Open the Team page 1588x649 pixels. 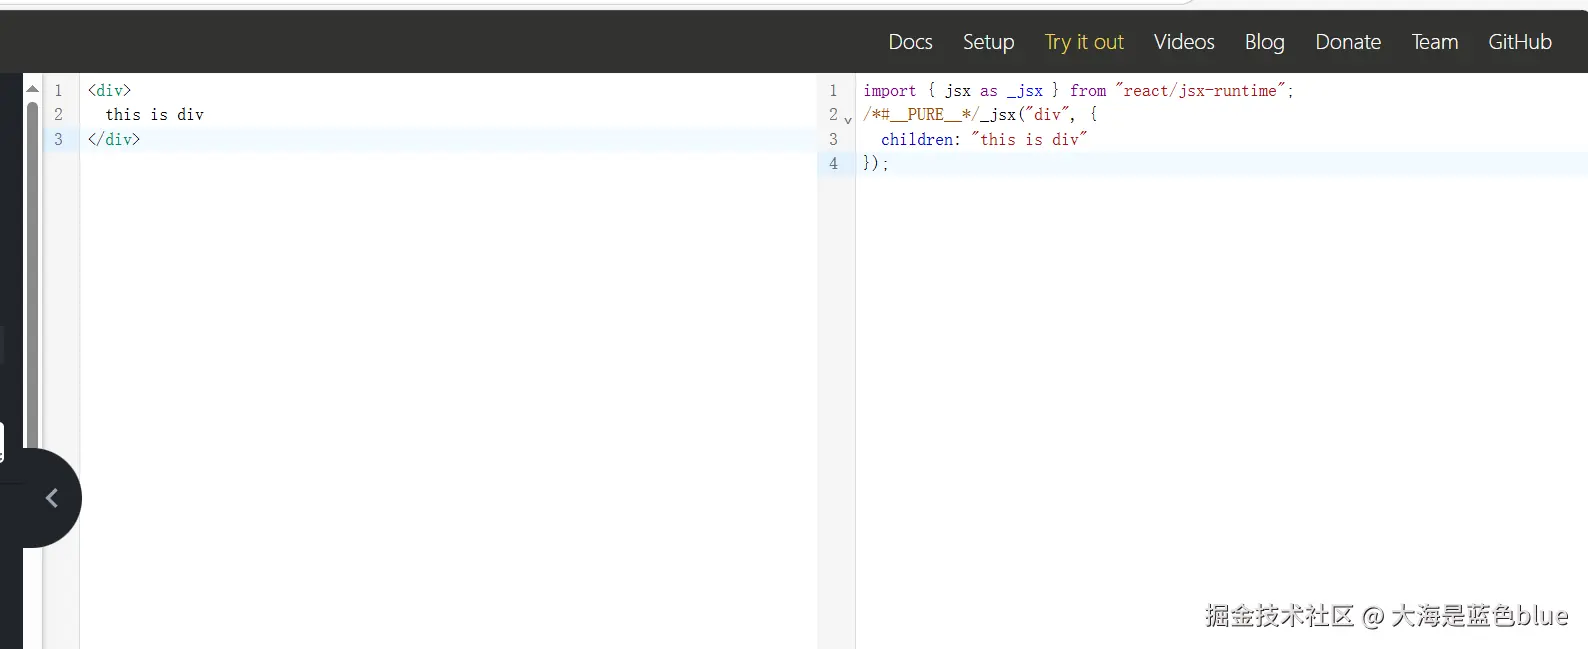coord(1434,42)
